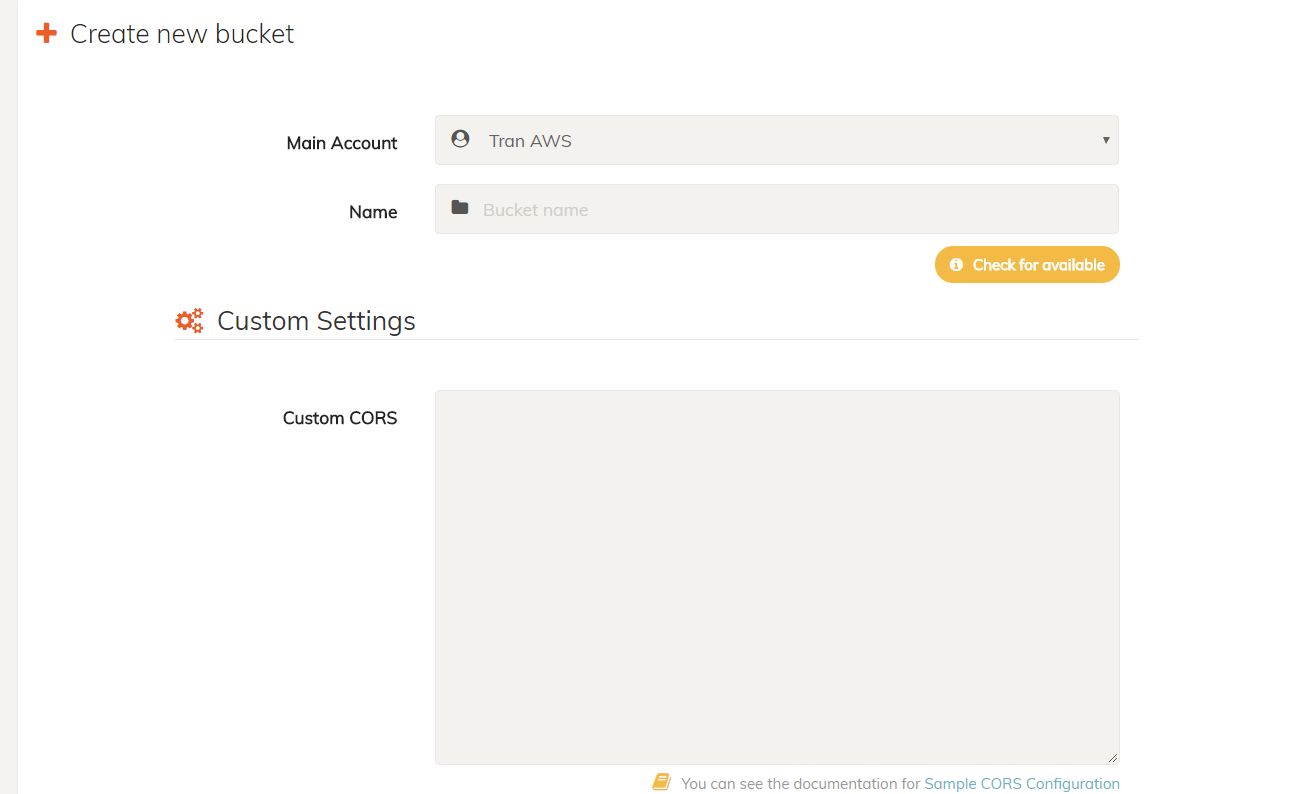Click the Name field label
1289x794 pixels.
coord(373,212)
